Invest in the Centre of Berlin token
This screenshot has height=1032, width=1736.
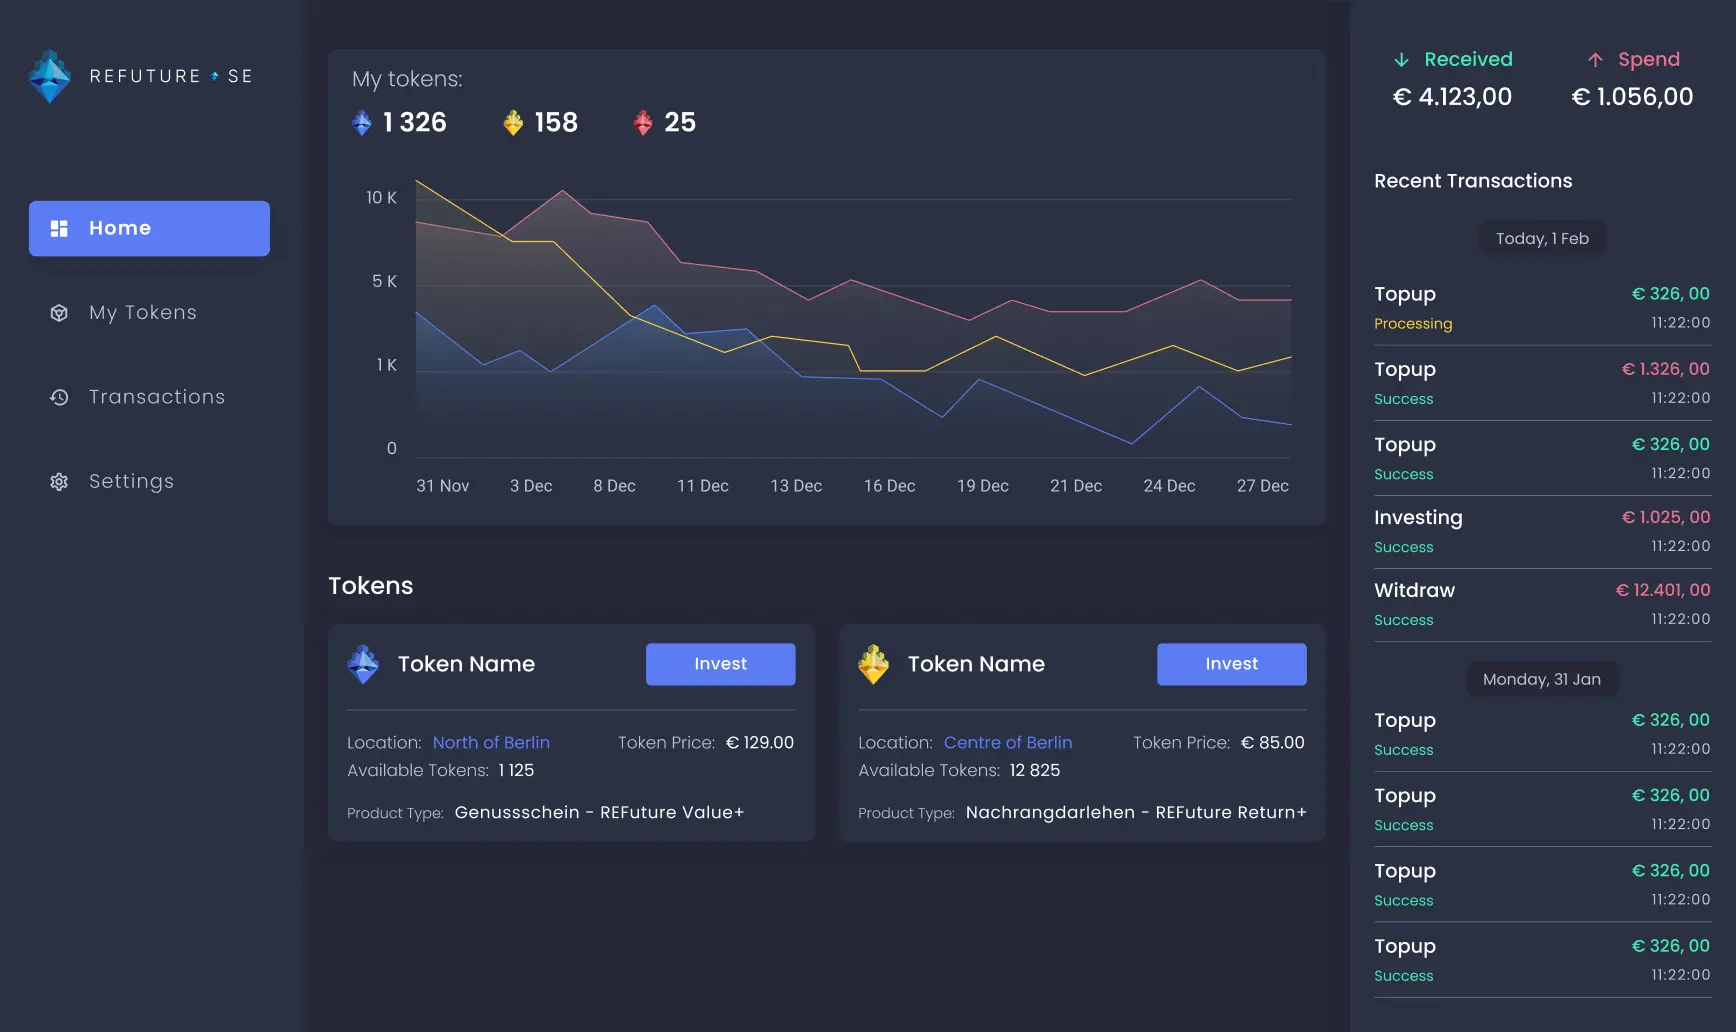tap(1231, 664)
